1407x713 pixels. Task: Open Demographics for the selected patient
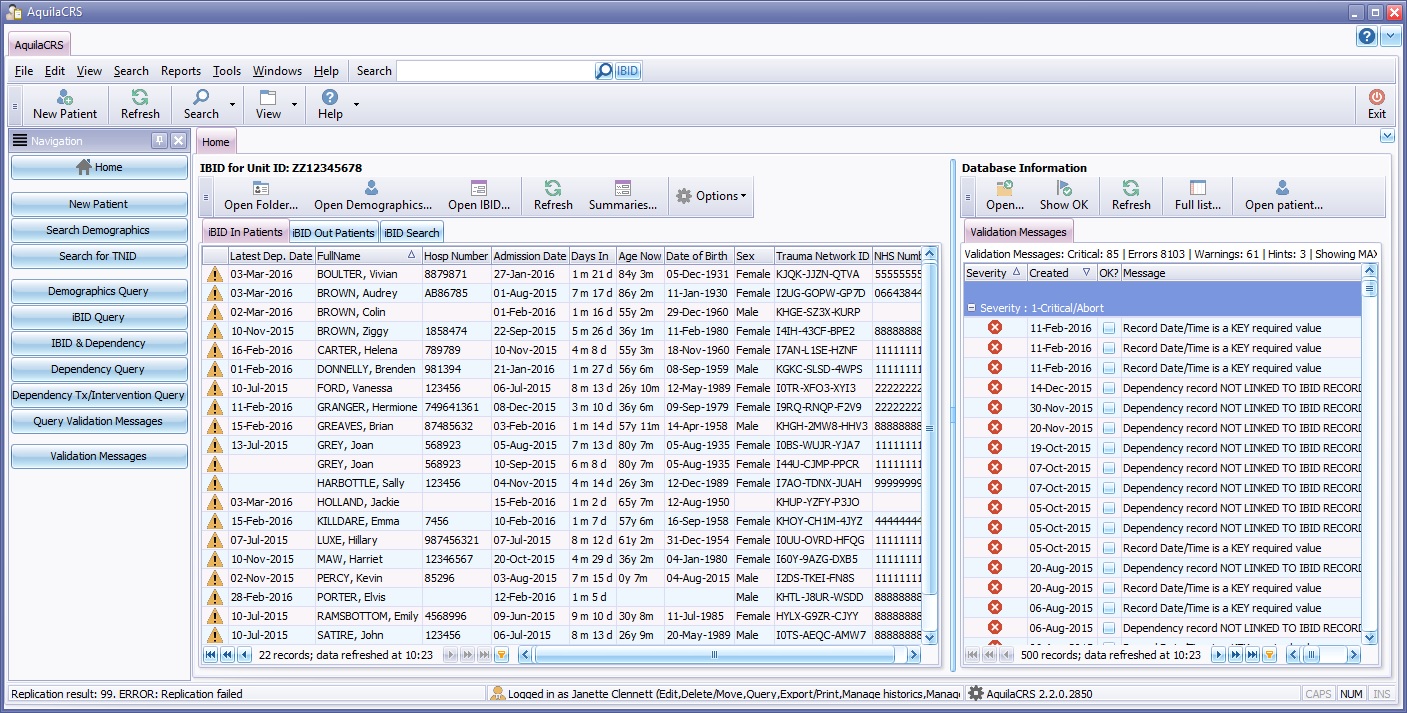tap(372, 189)
